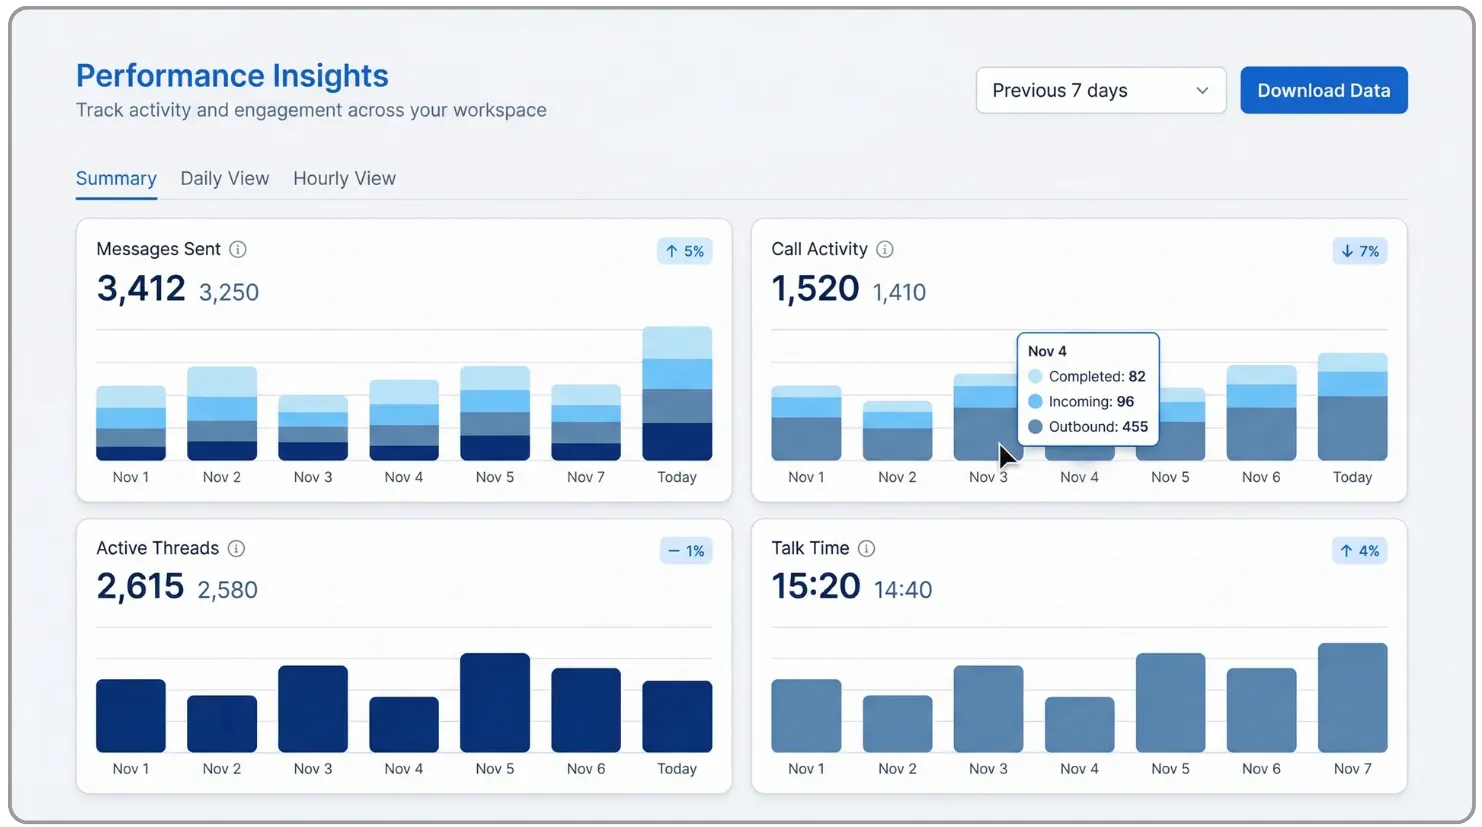Switch to the Hourly View tab
Image resolution: width=1482 pixels, height=827 pixels.
click(344, 178)
